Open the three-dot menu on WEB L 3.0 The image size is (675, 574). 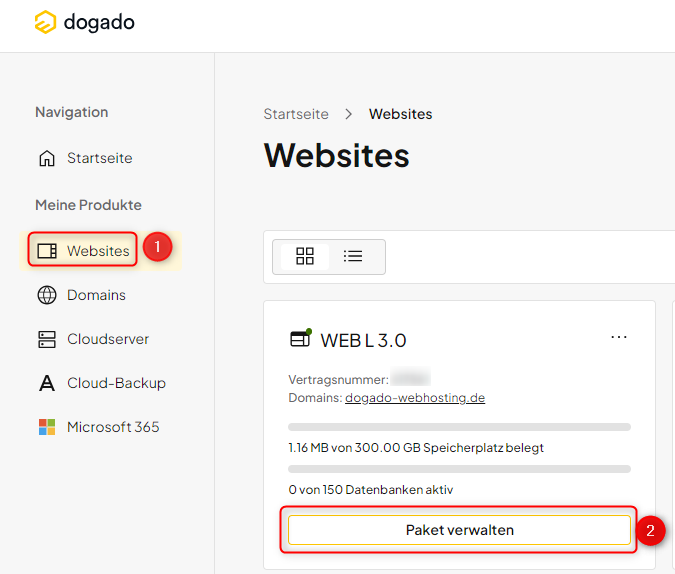tap(619, 337)
